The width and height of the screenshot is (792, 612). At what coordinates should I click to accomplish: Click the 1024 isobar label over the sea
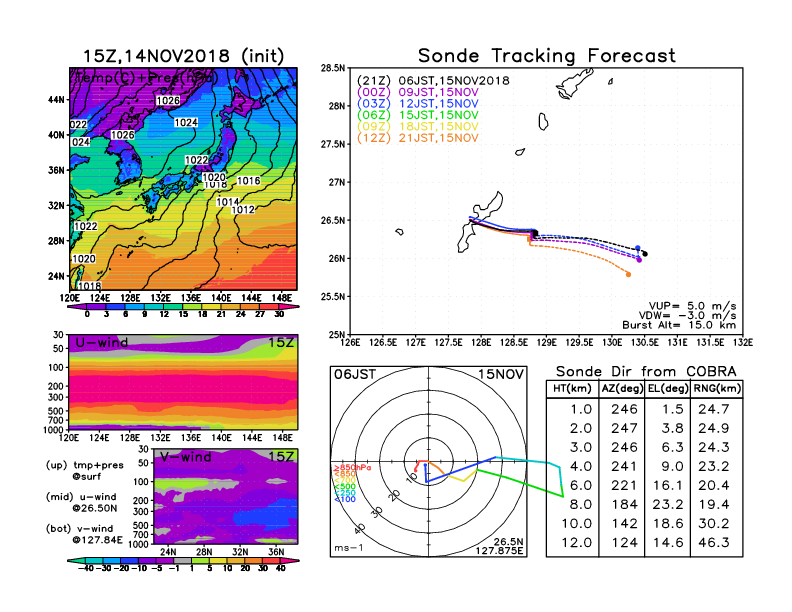point(186,123)
